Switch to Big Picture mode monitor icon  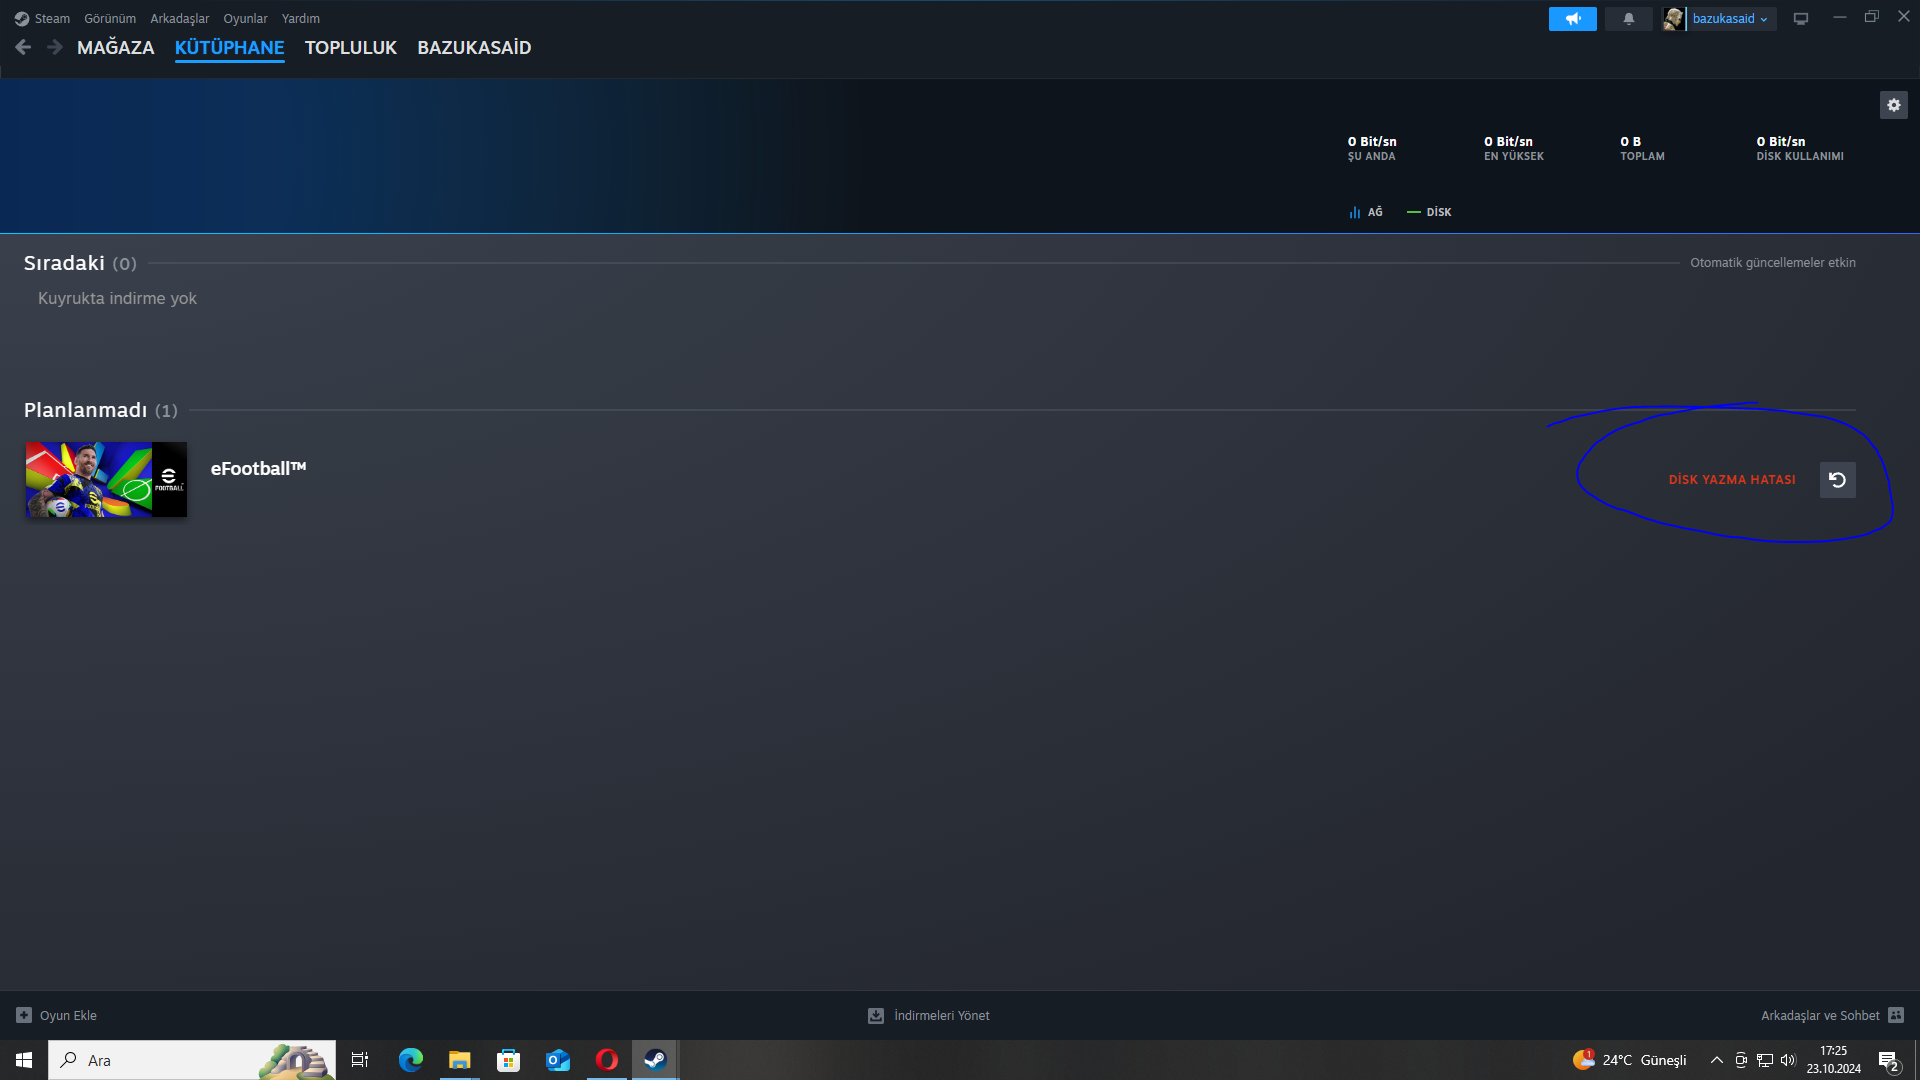[1800, 19]
